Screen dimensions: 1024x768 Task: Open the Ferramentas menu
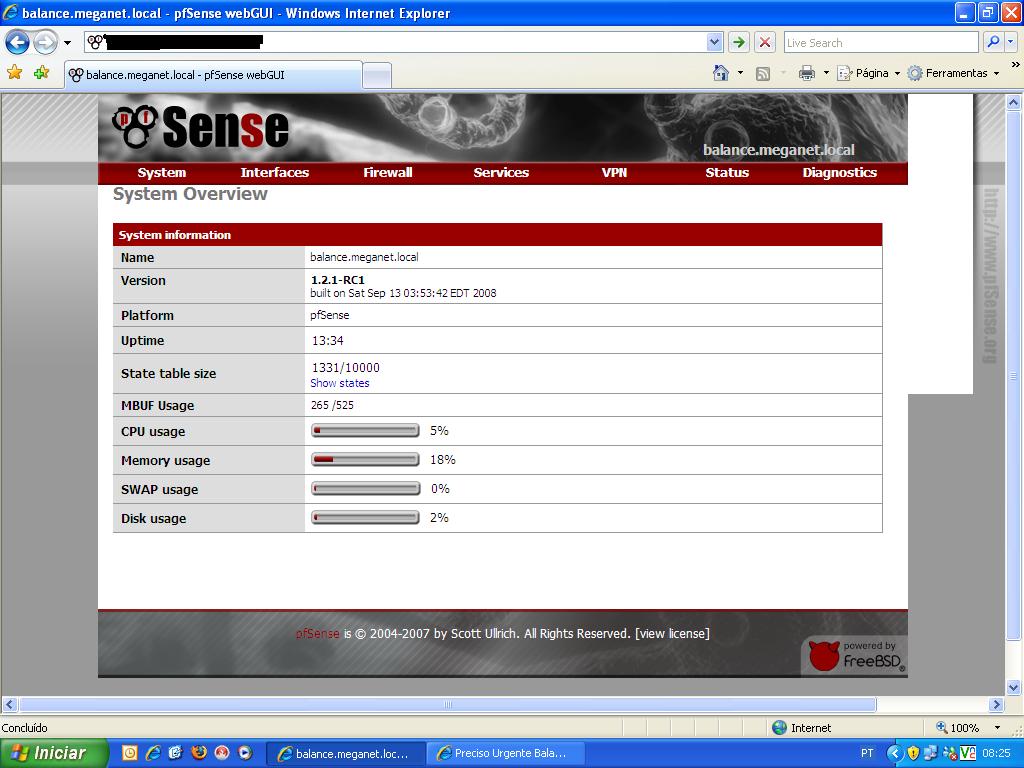pos(953,73)
